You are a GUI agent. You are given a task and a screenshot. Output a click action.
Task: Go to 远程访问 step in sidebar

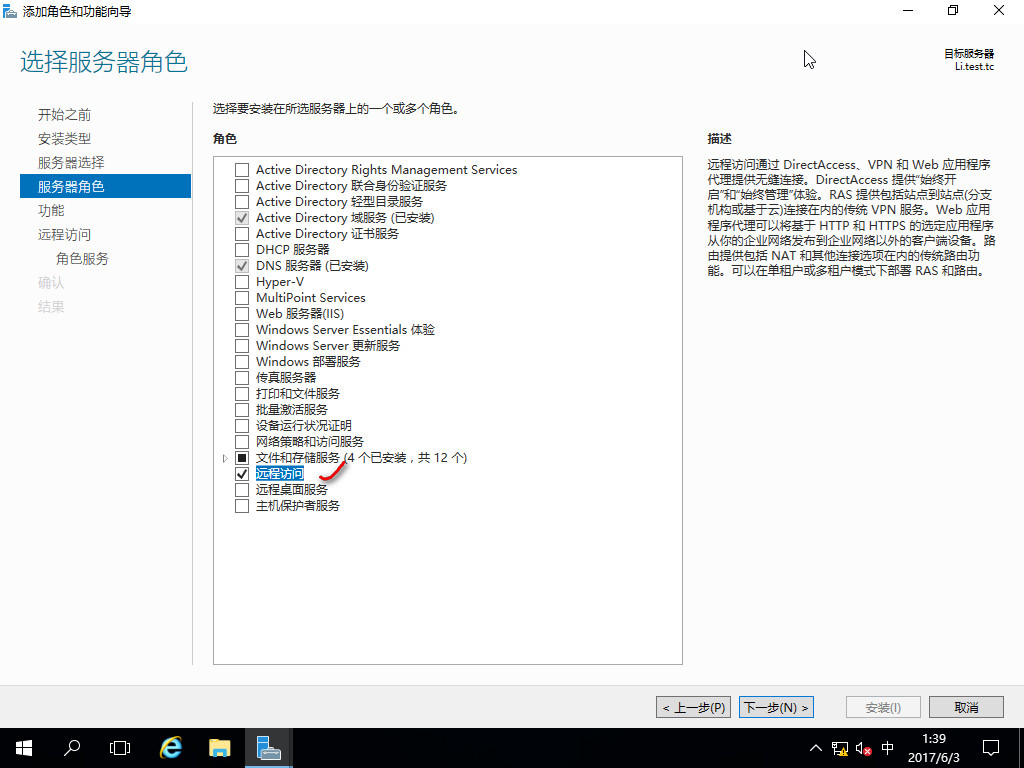(65, 234)
